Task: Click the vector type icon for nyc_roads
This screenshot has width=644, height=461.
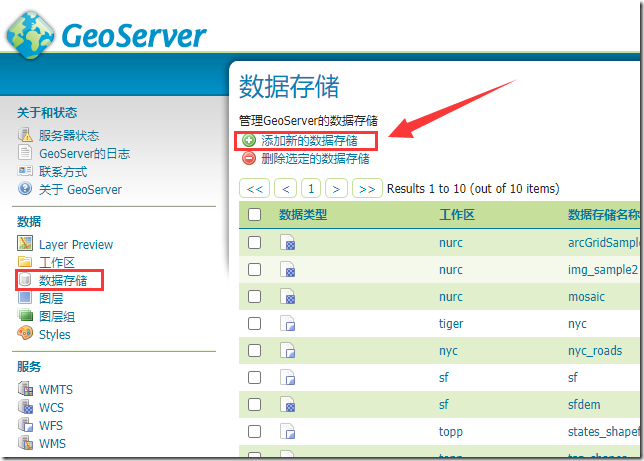Action: [x=288, y=350]
